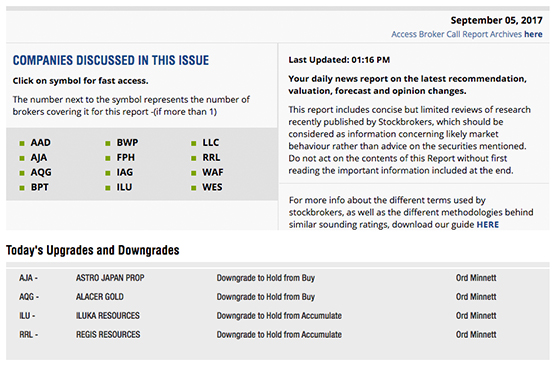Image resolution: width=555 pixels, height=366 pixels.
Task: Click the green bullet beside BWP
Action: 108,143
